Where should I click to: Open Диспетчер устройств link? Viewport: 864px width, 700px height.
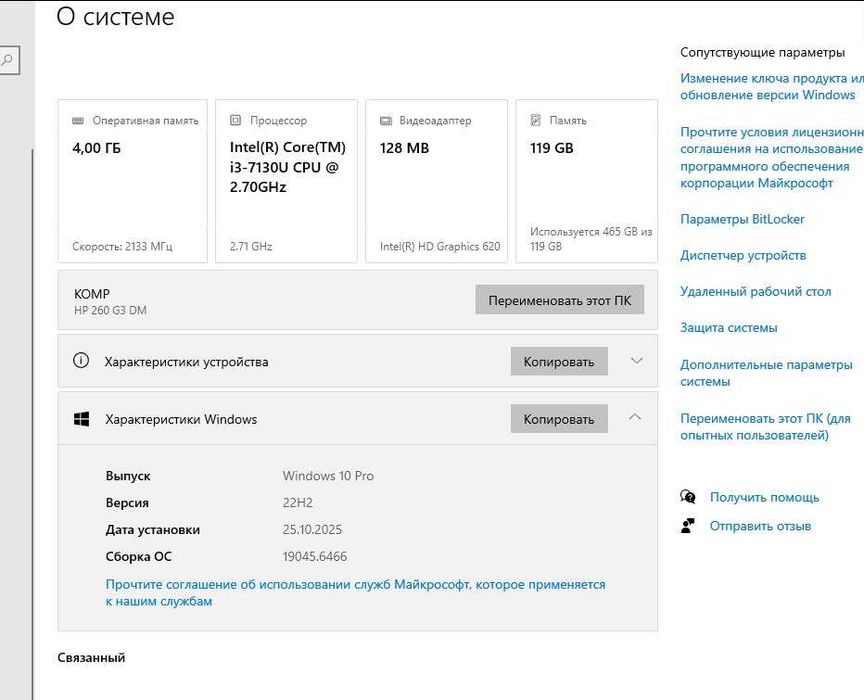(743, 255)
